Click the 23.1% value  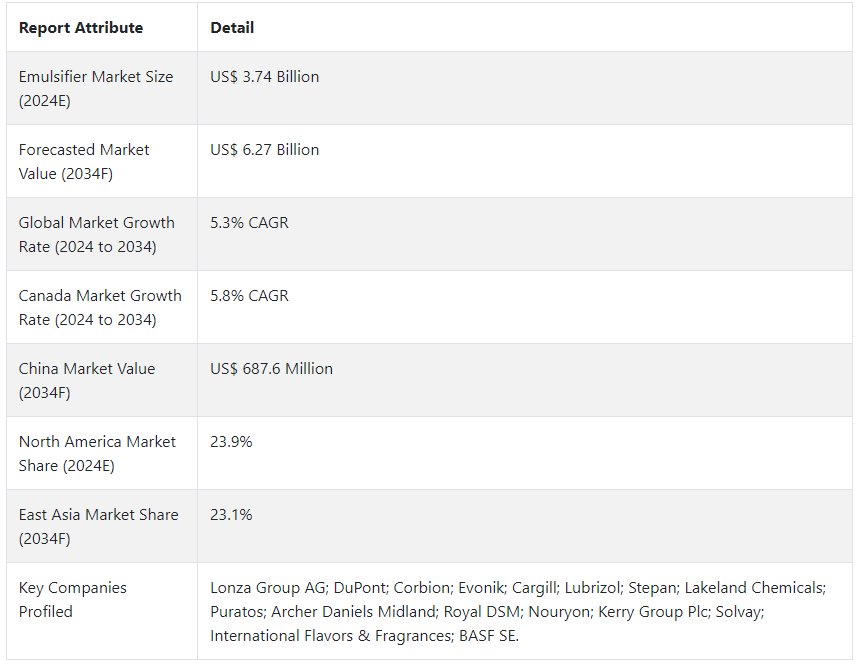[x=231, y=515]
